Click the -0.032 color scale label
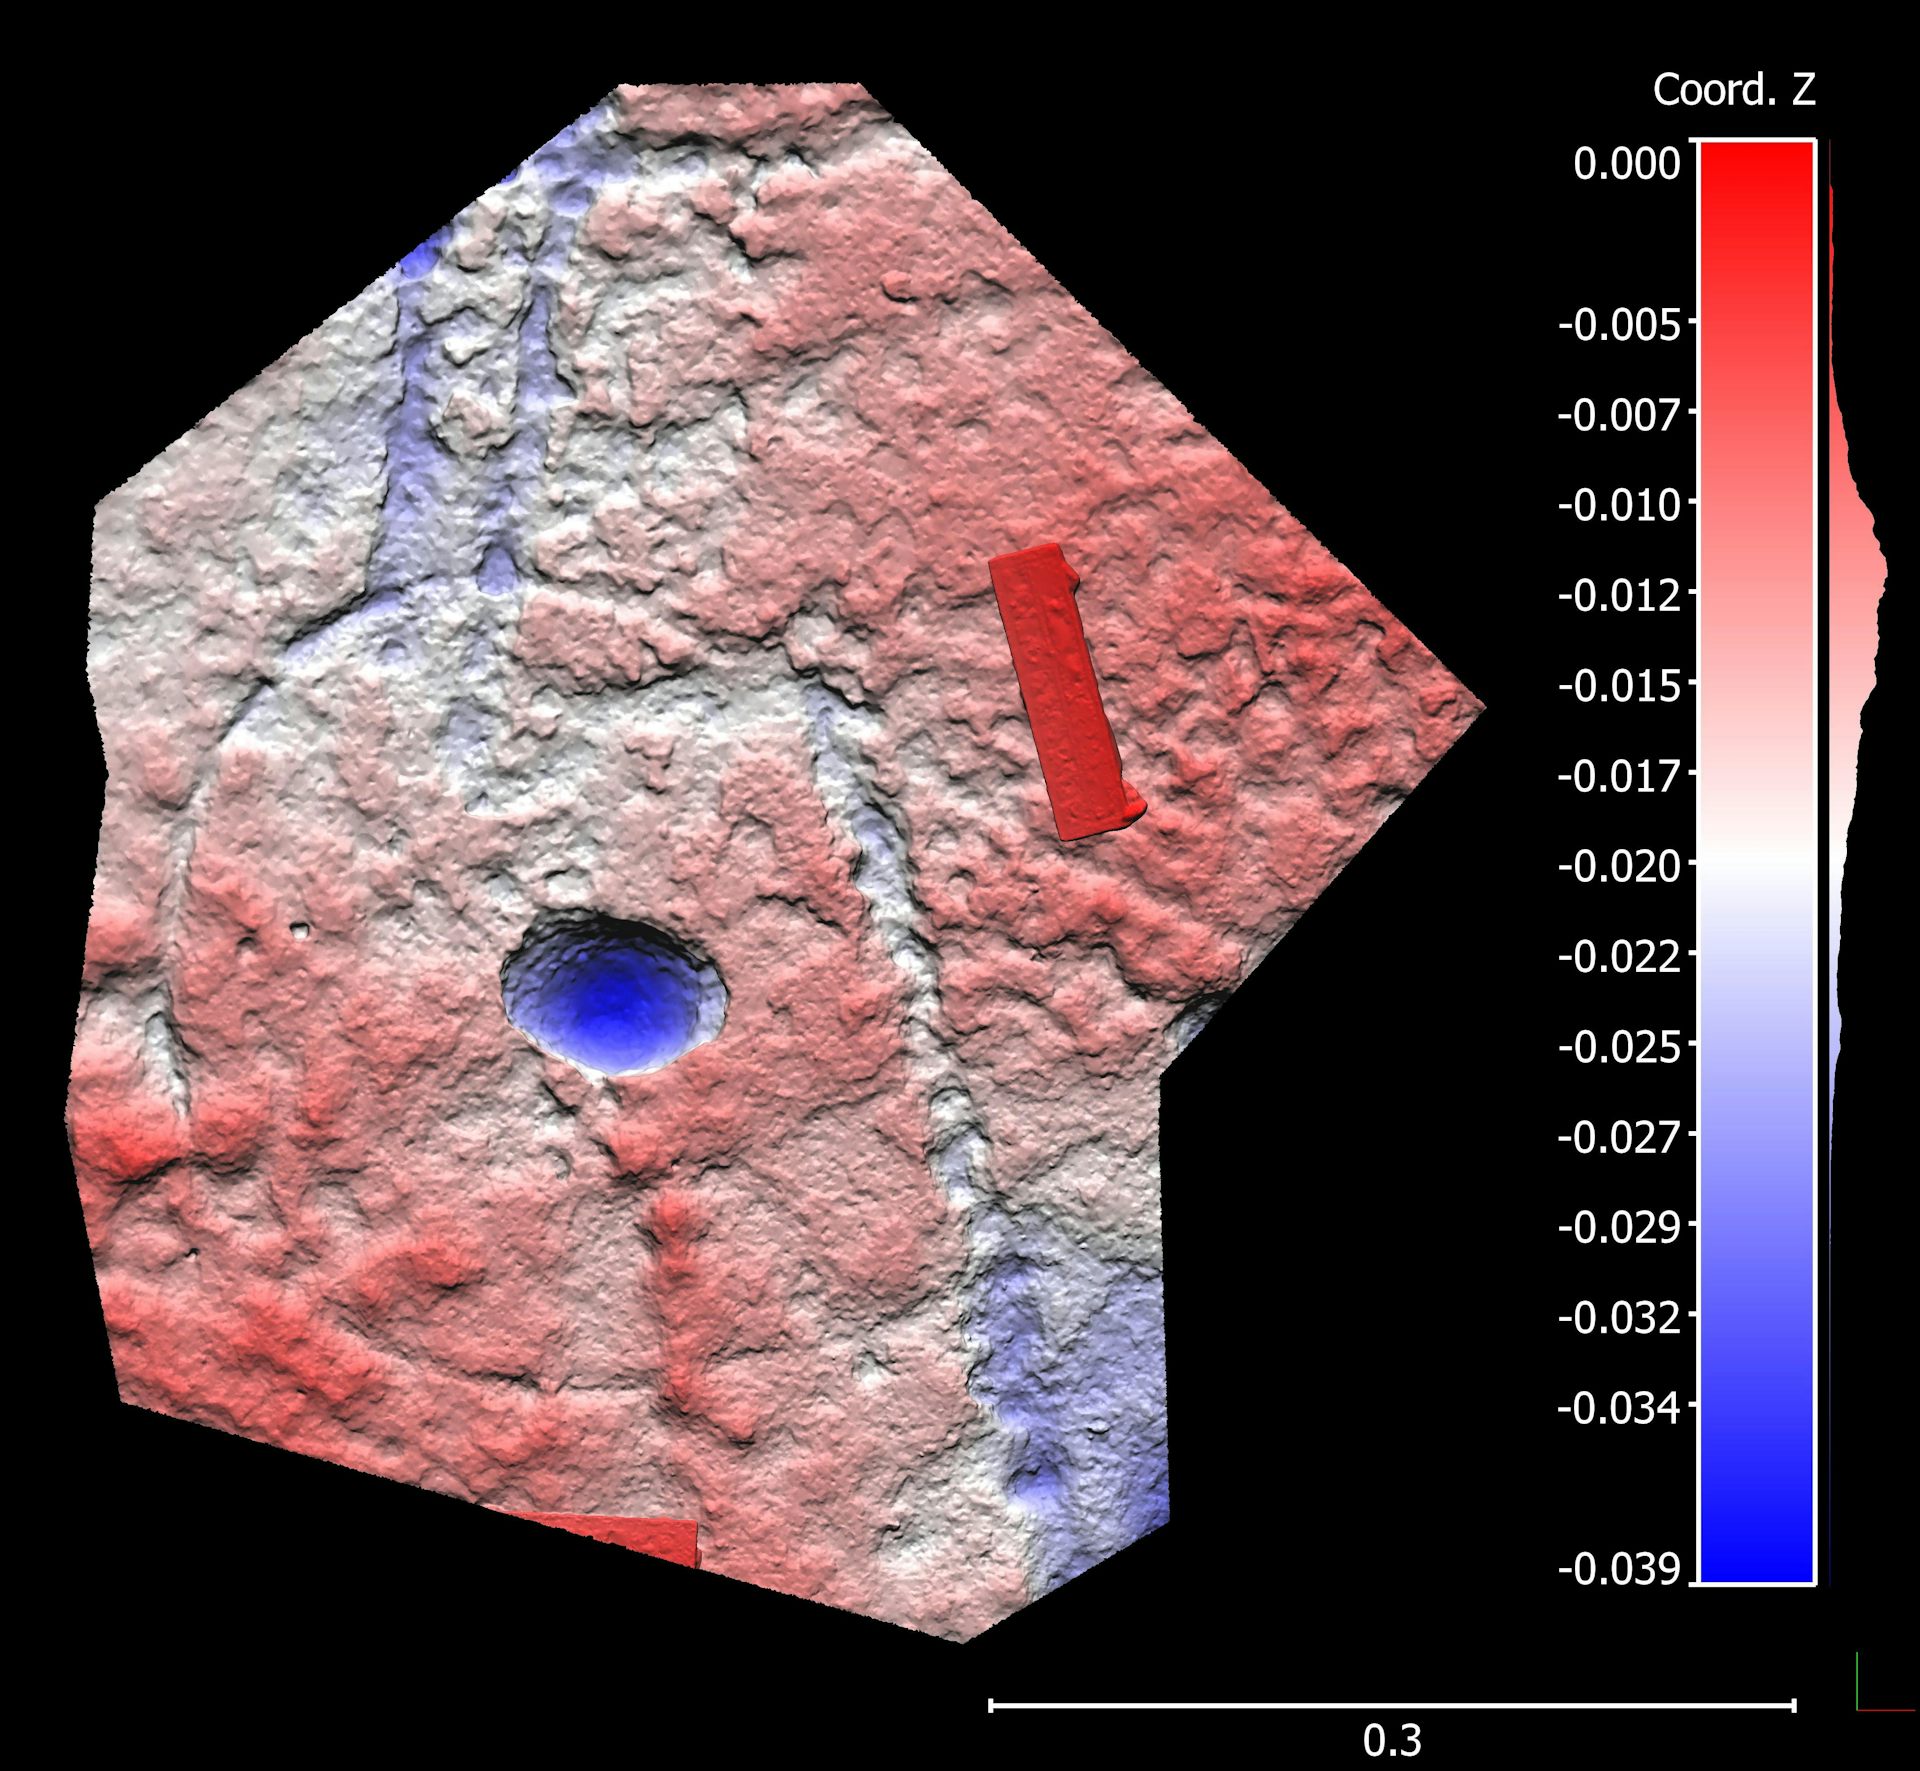The image size is (1920, 1771). 1620,1318
